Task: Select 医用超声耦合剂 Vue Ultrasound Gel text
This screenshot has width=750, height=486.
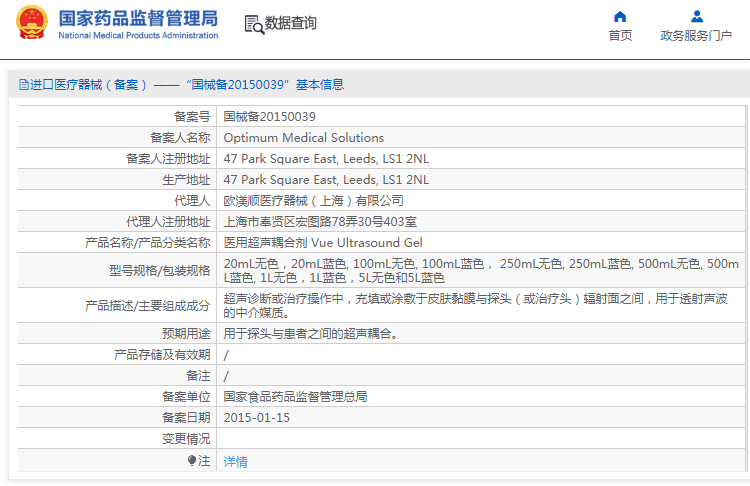Action: [323, 243]
